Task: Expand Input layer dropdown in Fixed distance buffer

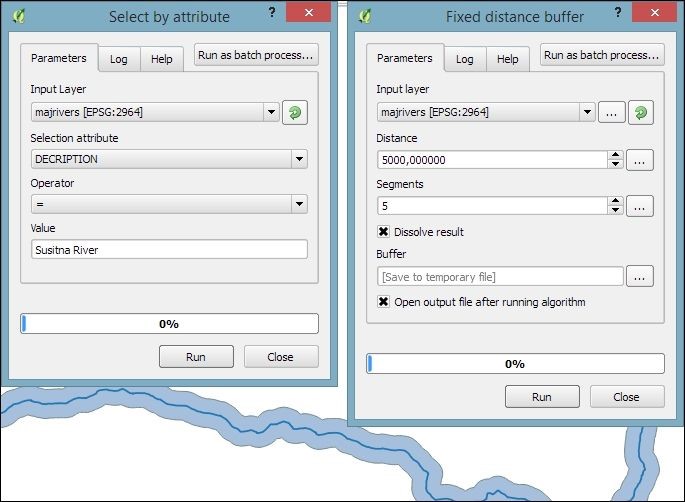Action: tap(587, 113)
